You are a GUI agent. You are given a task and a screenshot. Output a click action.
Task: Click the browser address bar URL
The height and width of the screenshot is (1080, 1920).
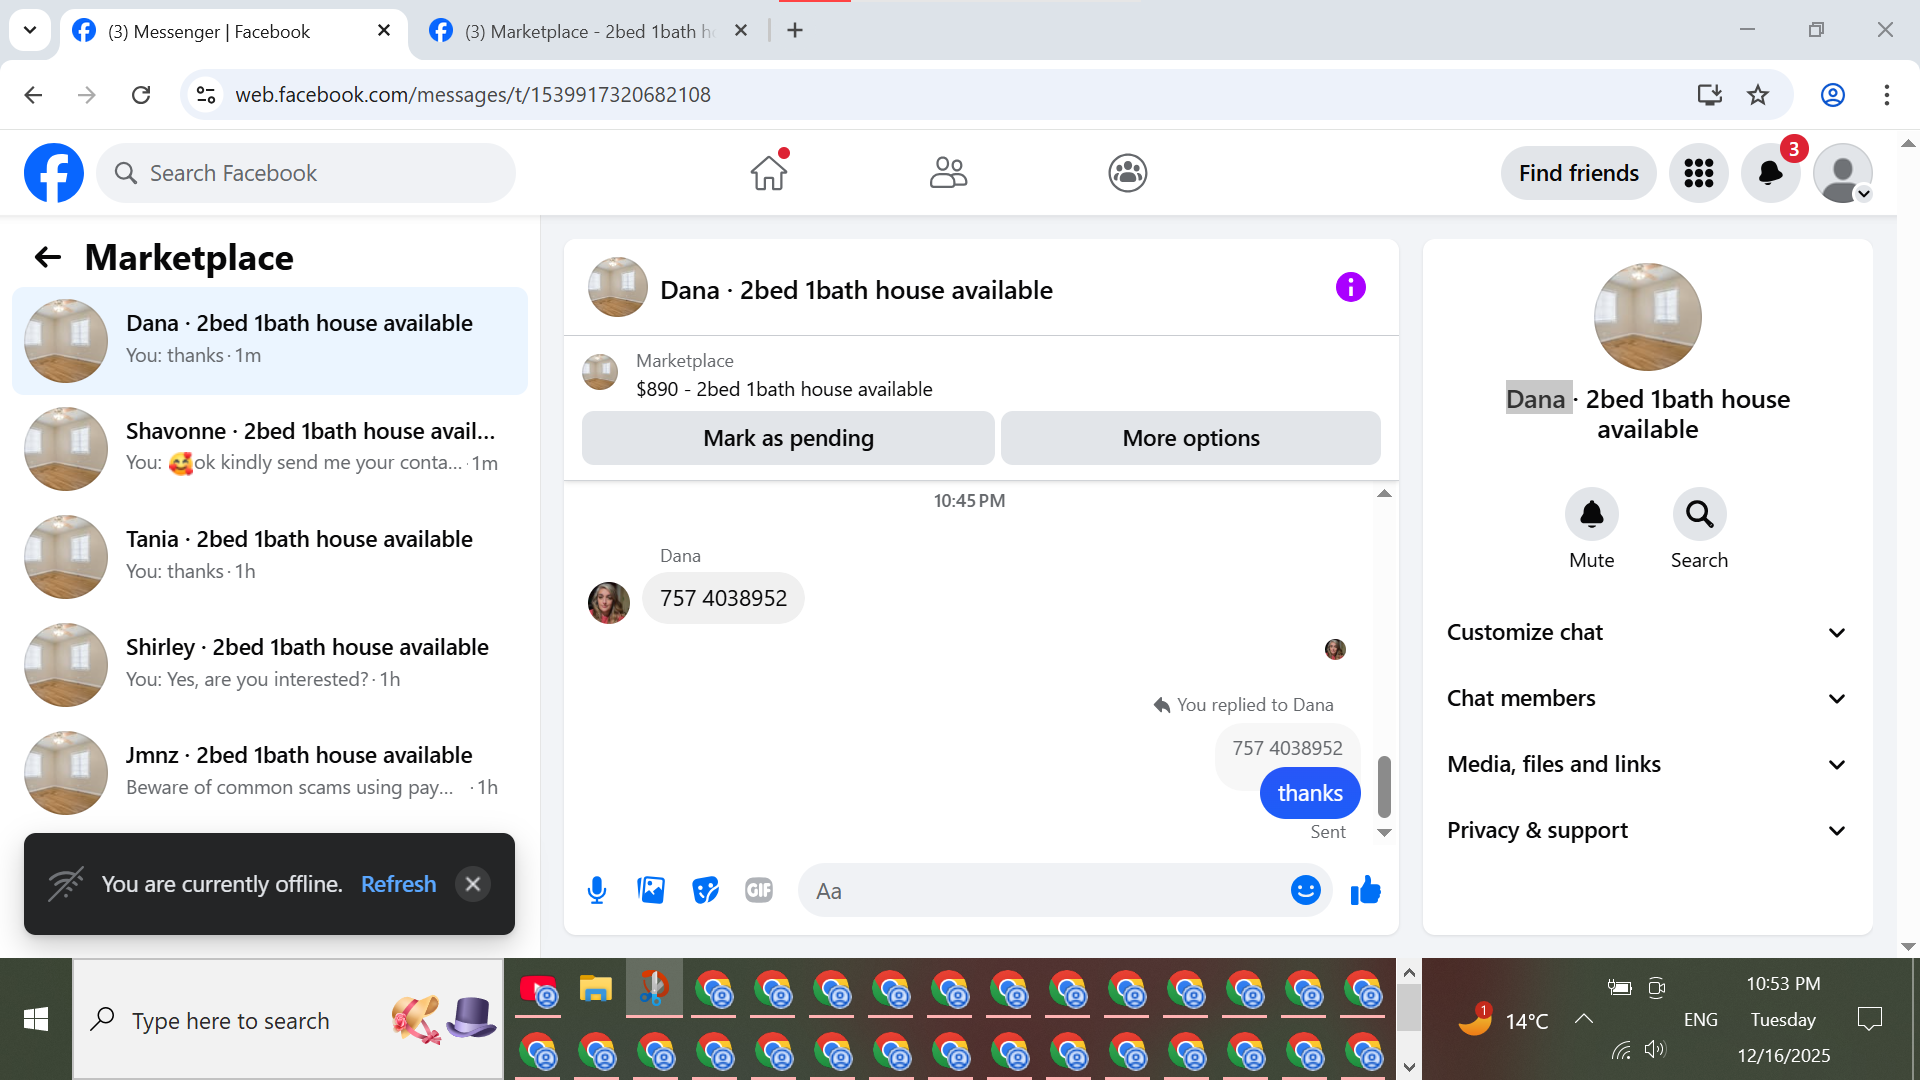point(473,95)
